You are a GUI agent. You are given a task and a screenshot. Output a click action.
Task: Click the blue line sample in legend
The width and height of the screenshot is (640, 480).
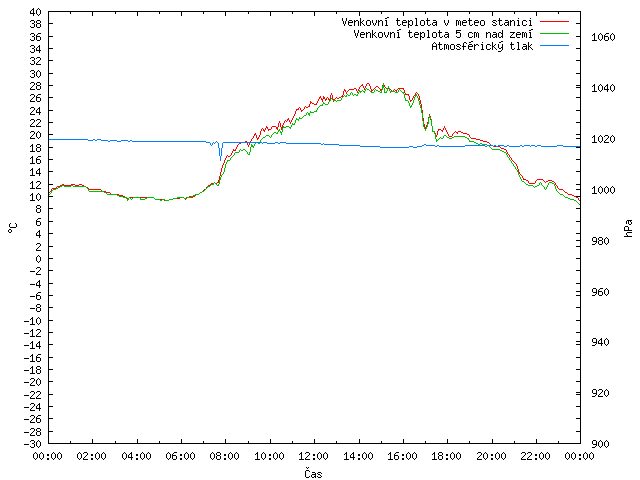click(x=554, y=46)
